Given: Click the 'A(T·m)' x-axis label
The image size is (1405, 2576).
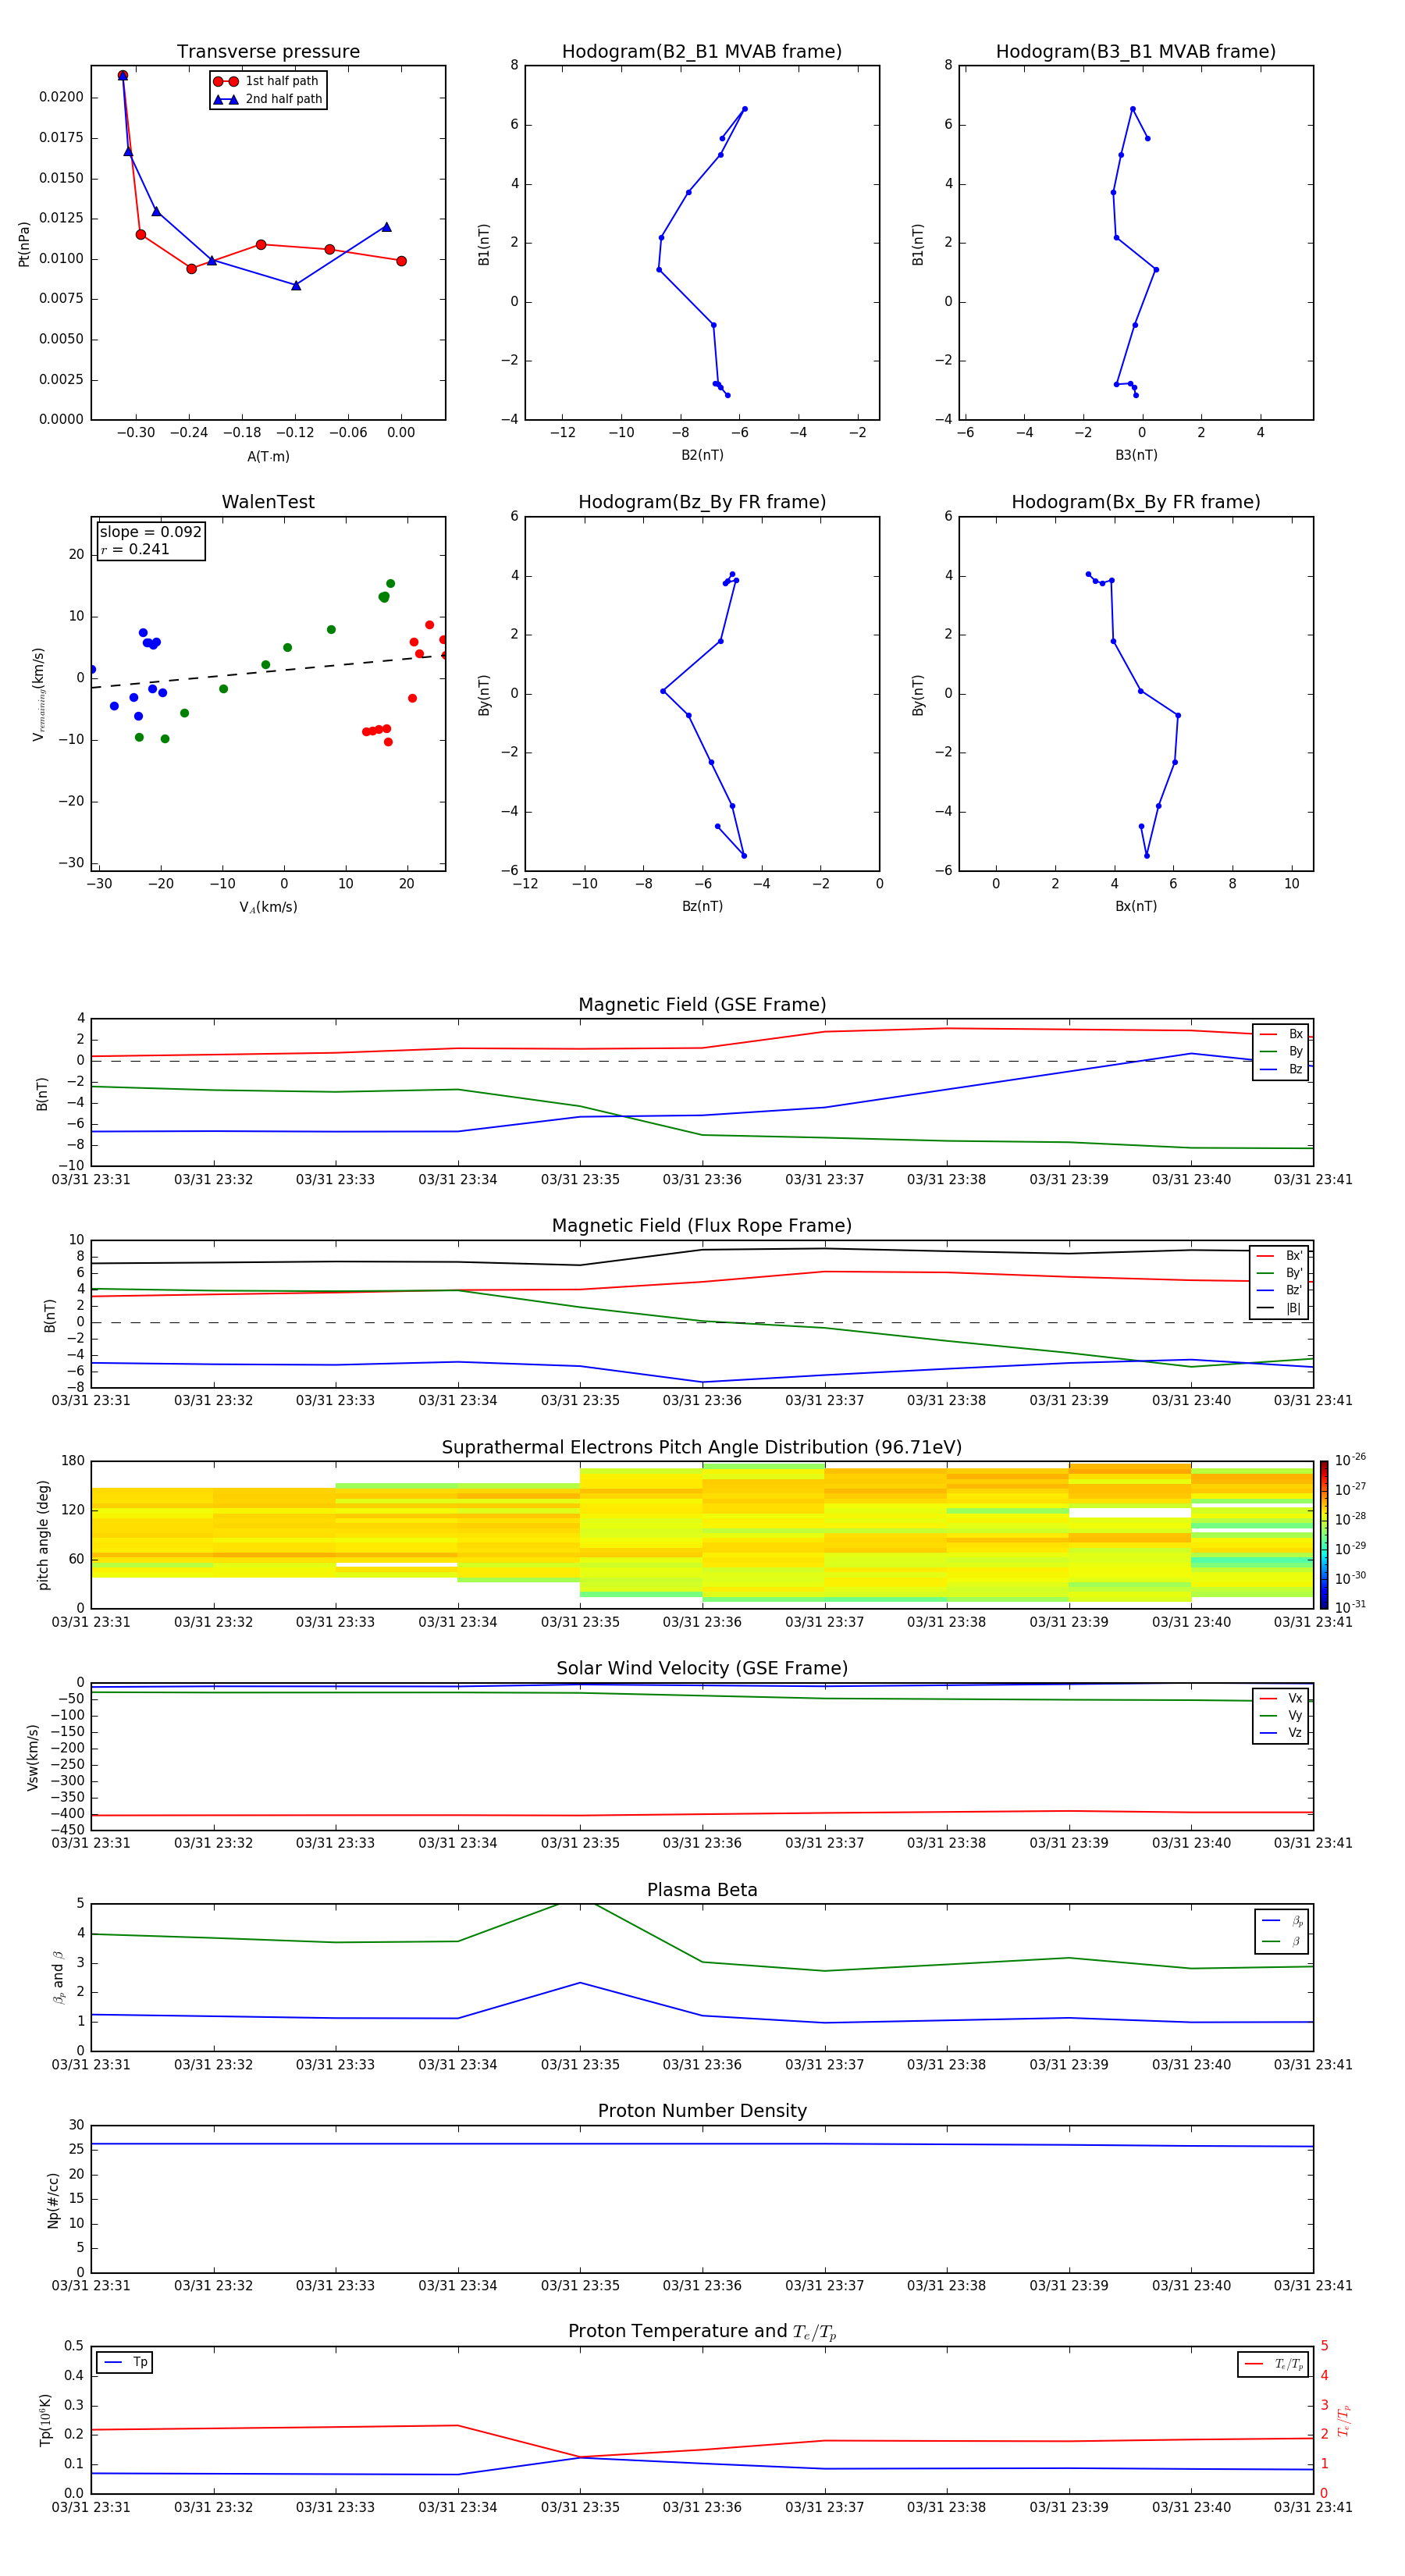Looking at the screenshot, I should click(x=268, y=456).
